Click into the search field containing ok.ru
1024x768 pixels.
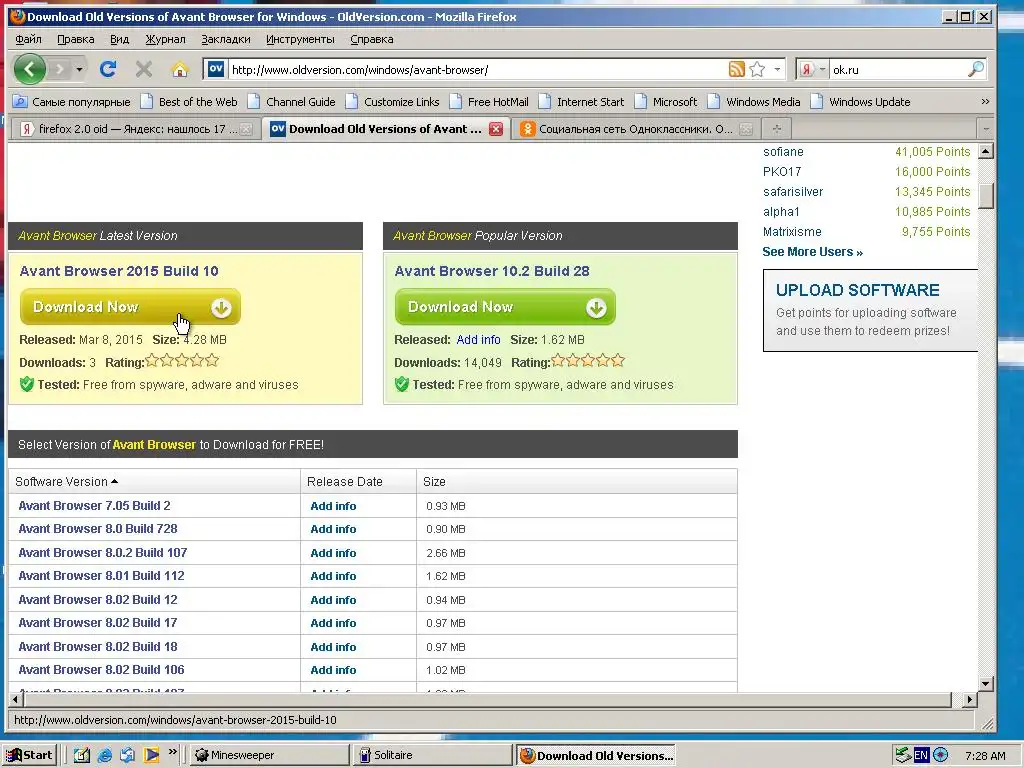coord(897,69)
